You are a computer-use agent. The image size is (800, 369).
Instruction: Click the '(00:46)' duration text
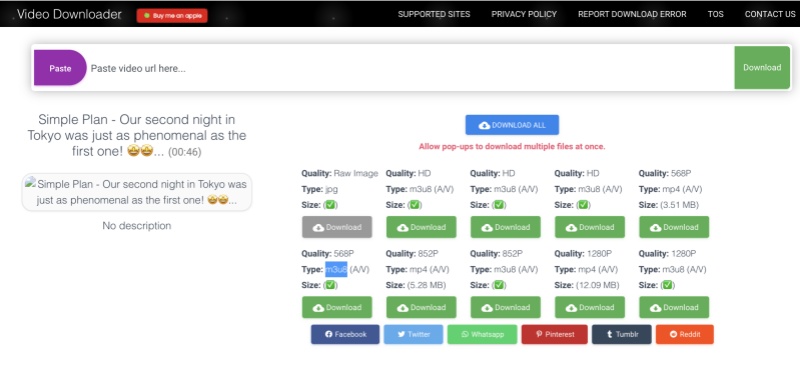pos(185,152)
